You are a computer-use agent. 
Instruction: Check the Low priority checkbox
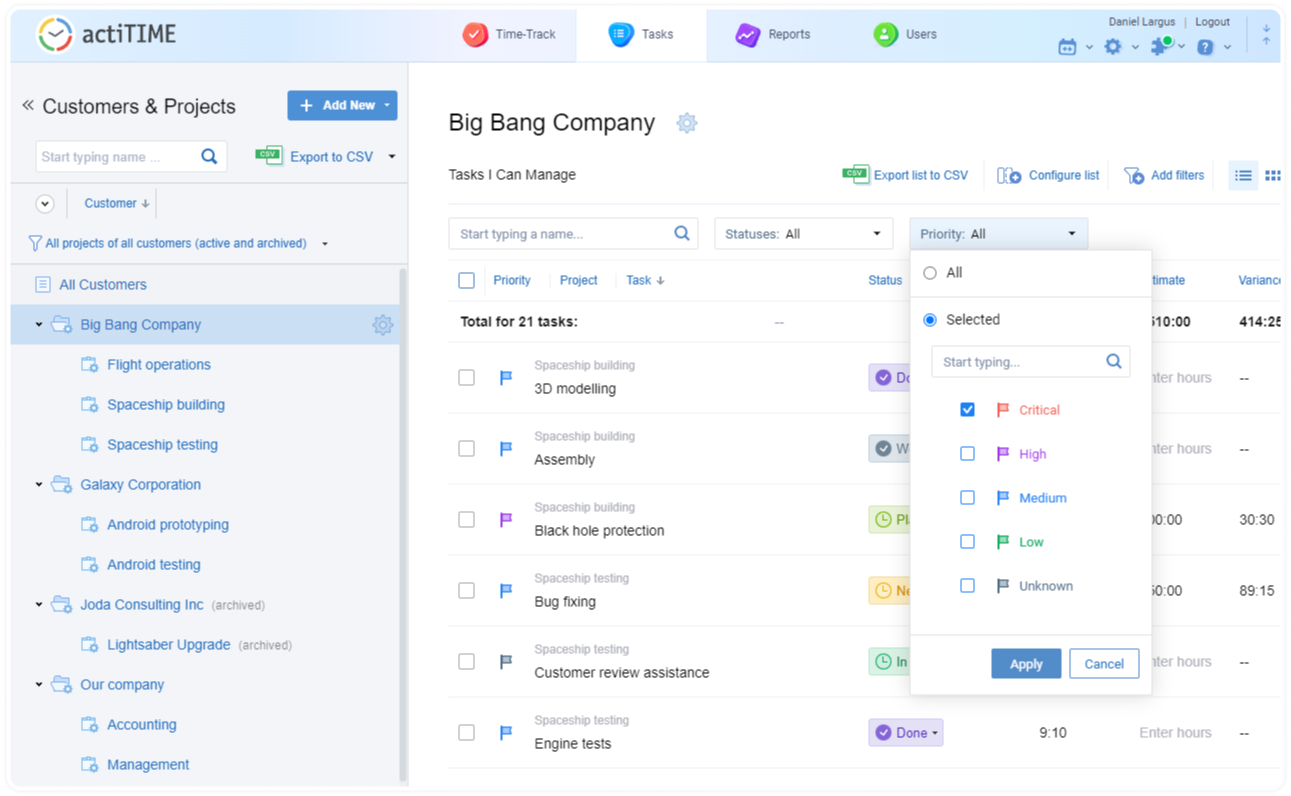click(967, 542)
